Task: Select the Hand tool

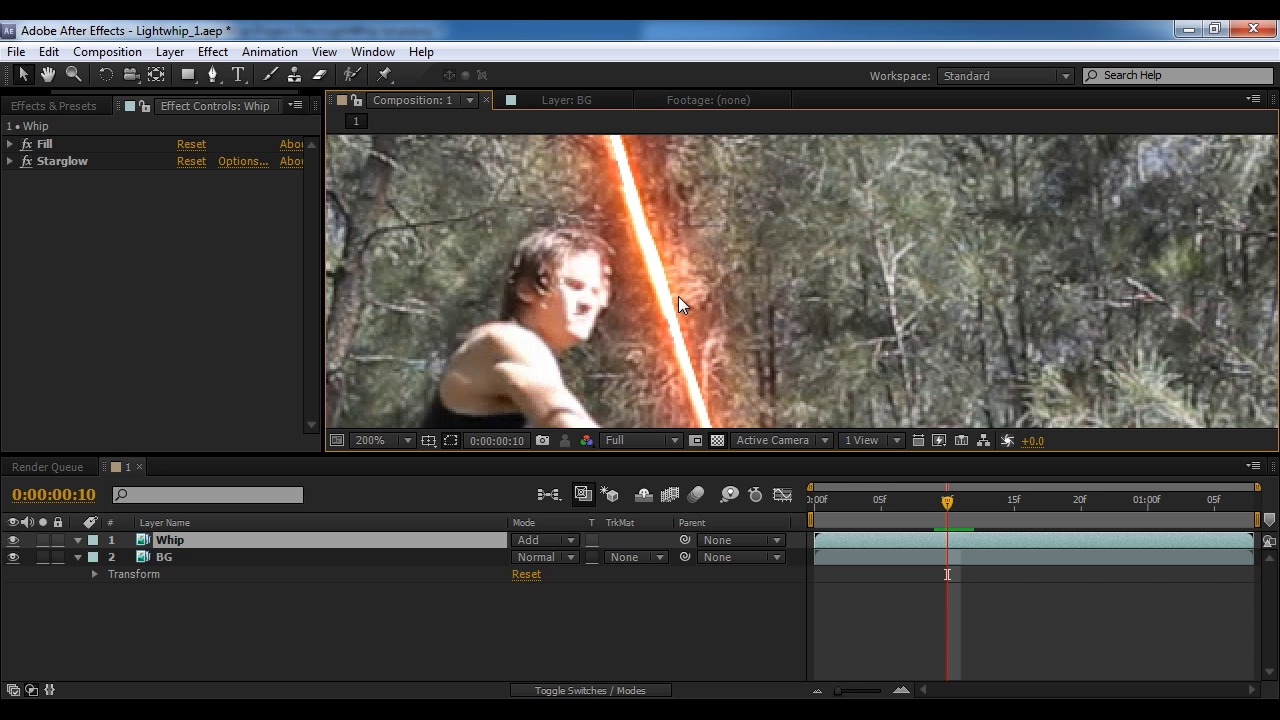Action: (x=47, y=75)
